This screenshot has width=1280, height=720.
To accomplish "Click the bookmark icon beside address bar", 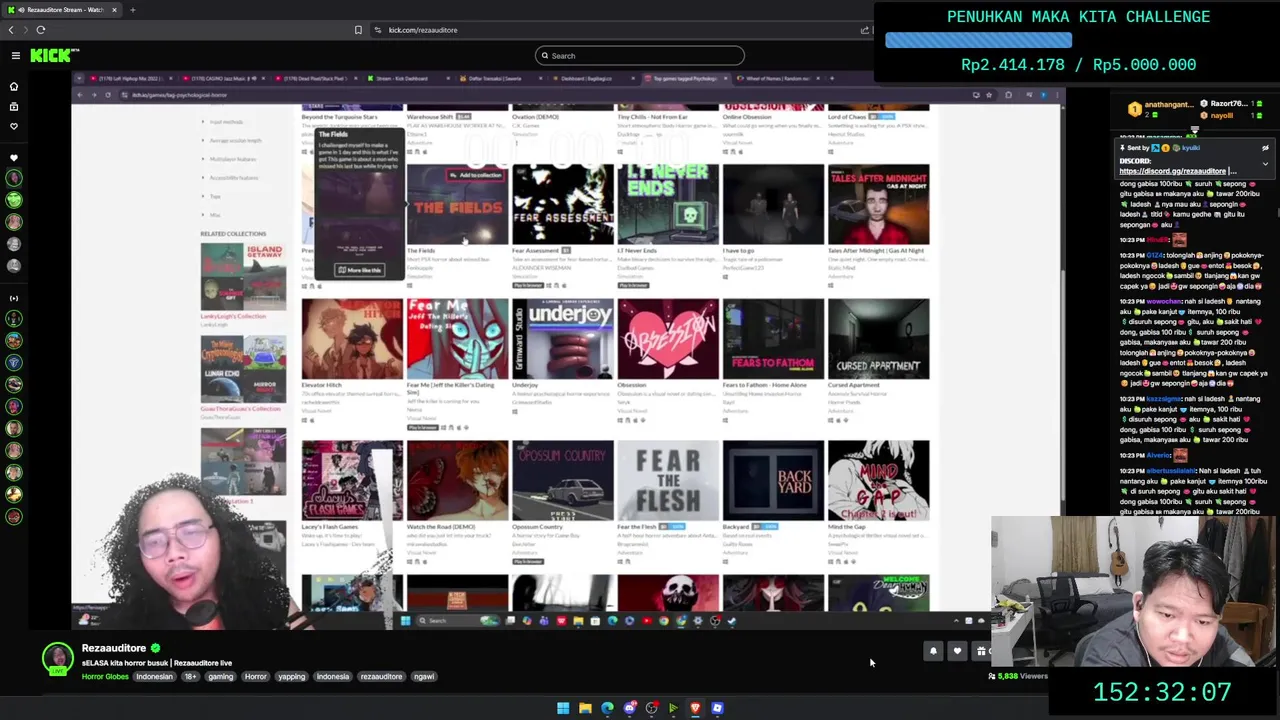I will [x=358, y=30].
